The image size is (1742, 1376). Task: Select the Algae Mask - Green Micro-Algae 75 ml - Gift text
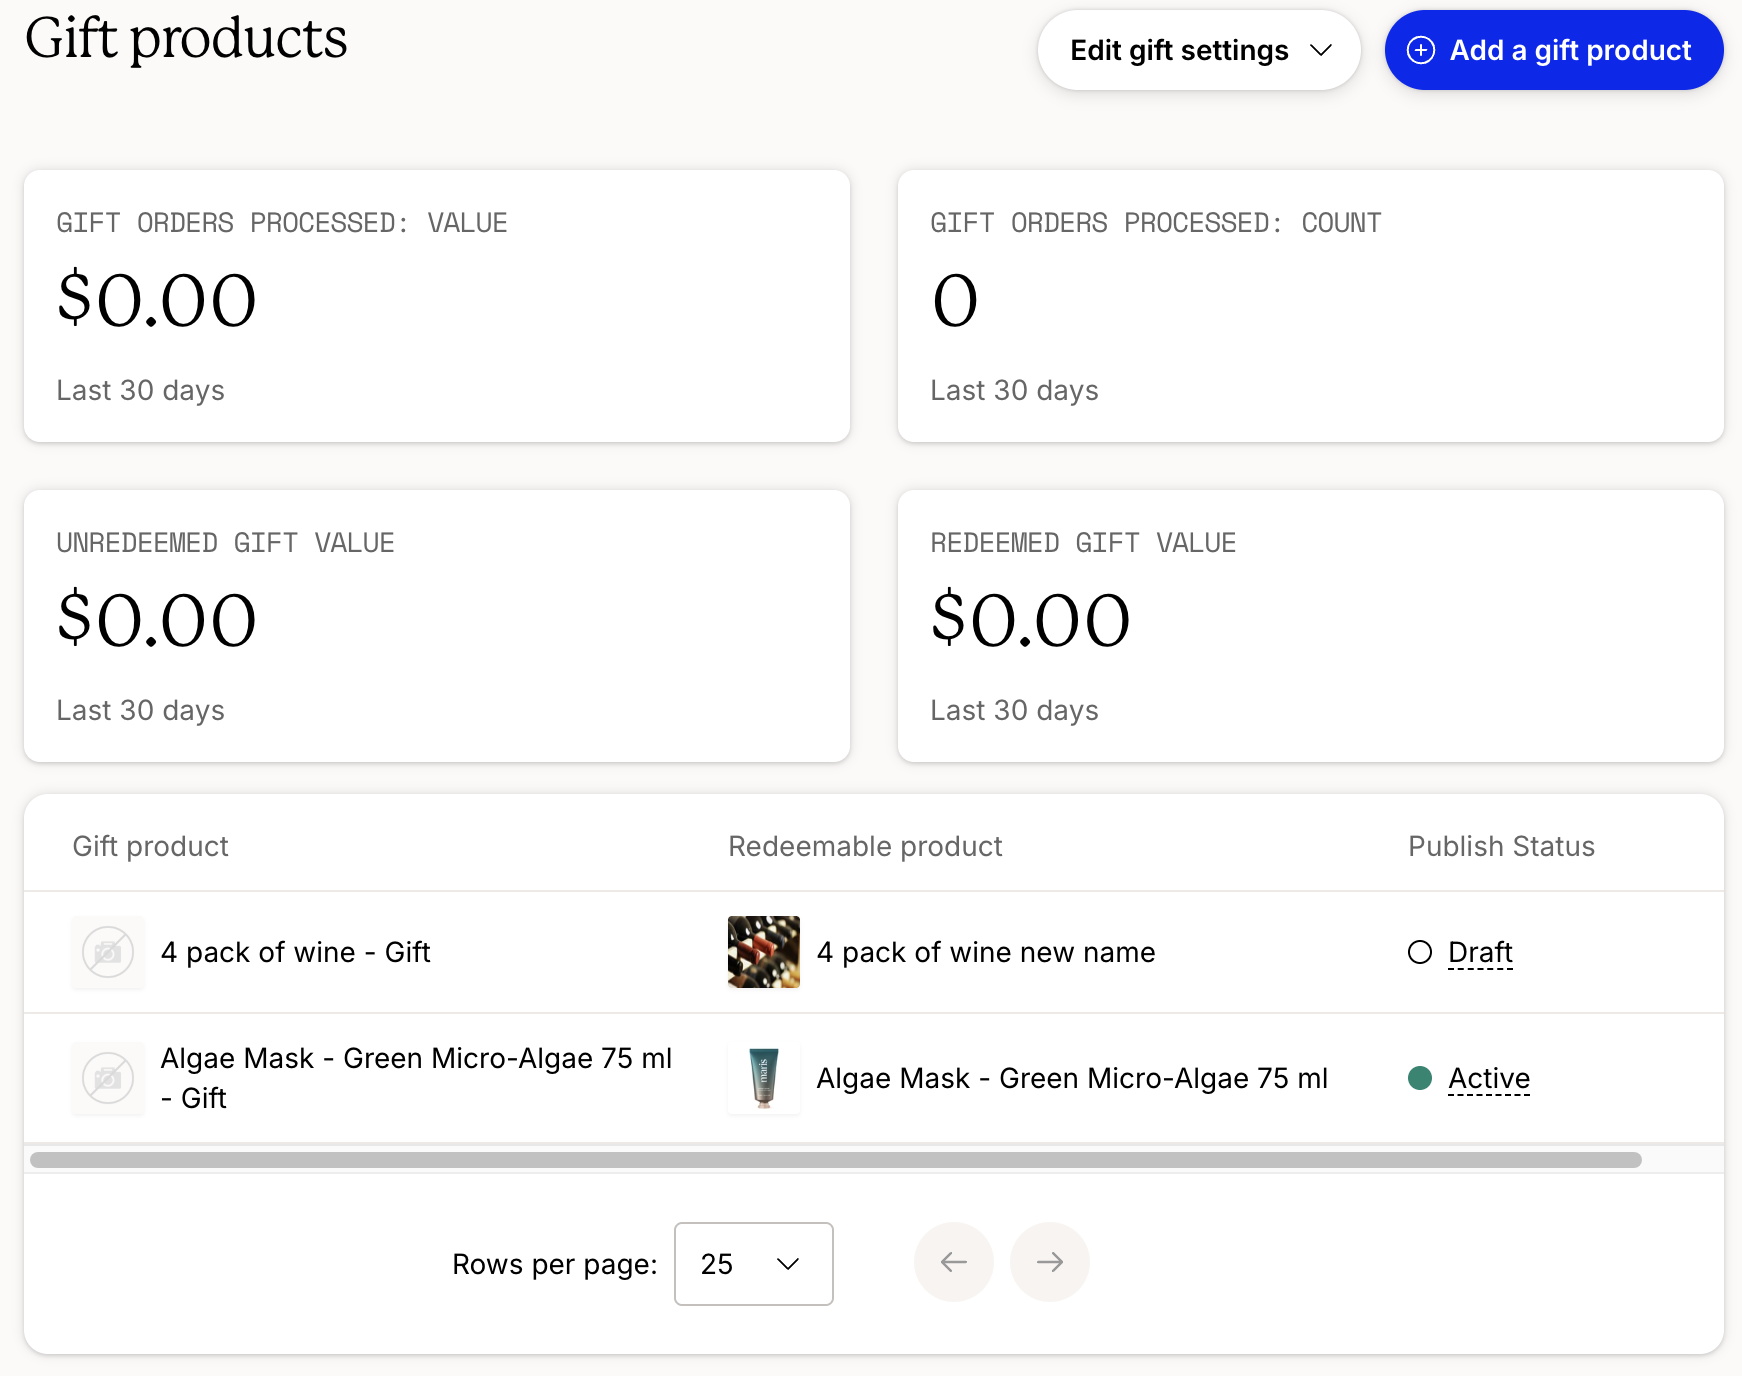click(417, 1078)
